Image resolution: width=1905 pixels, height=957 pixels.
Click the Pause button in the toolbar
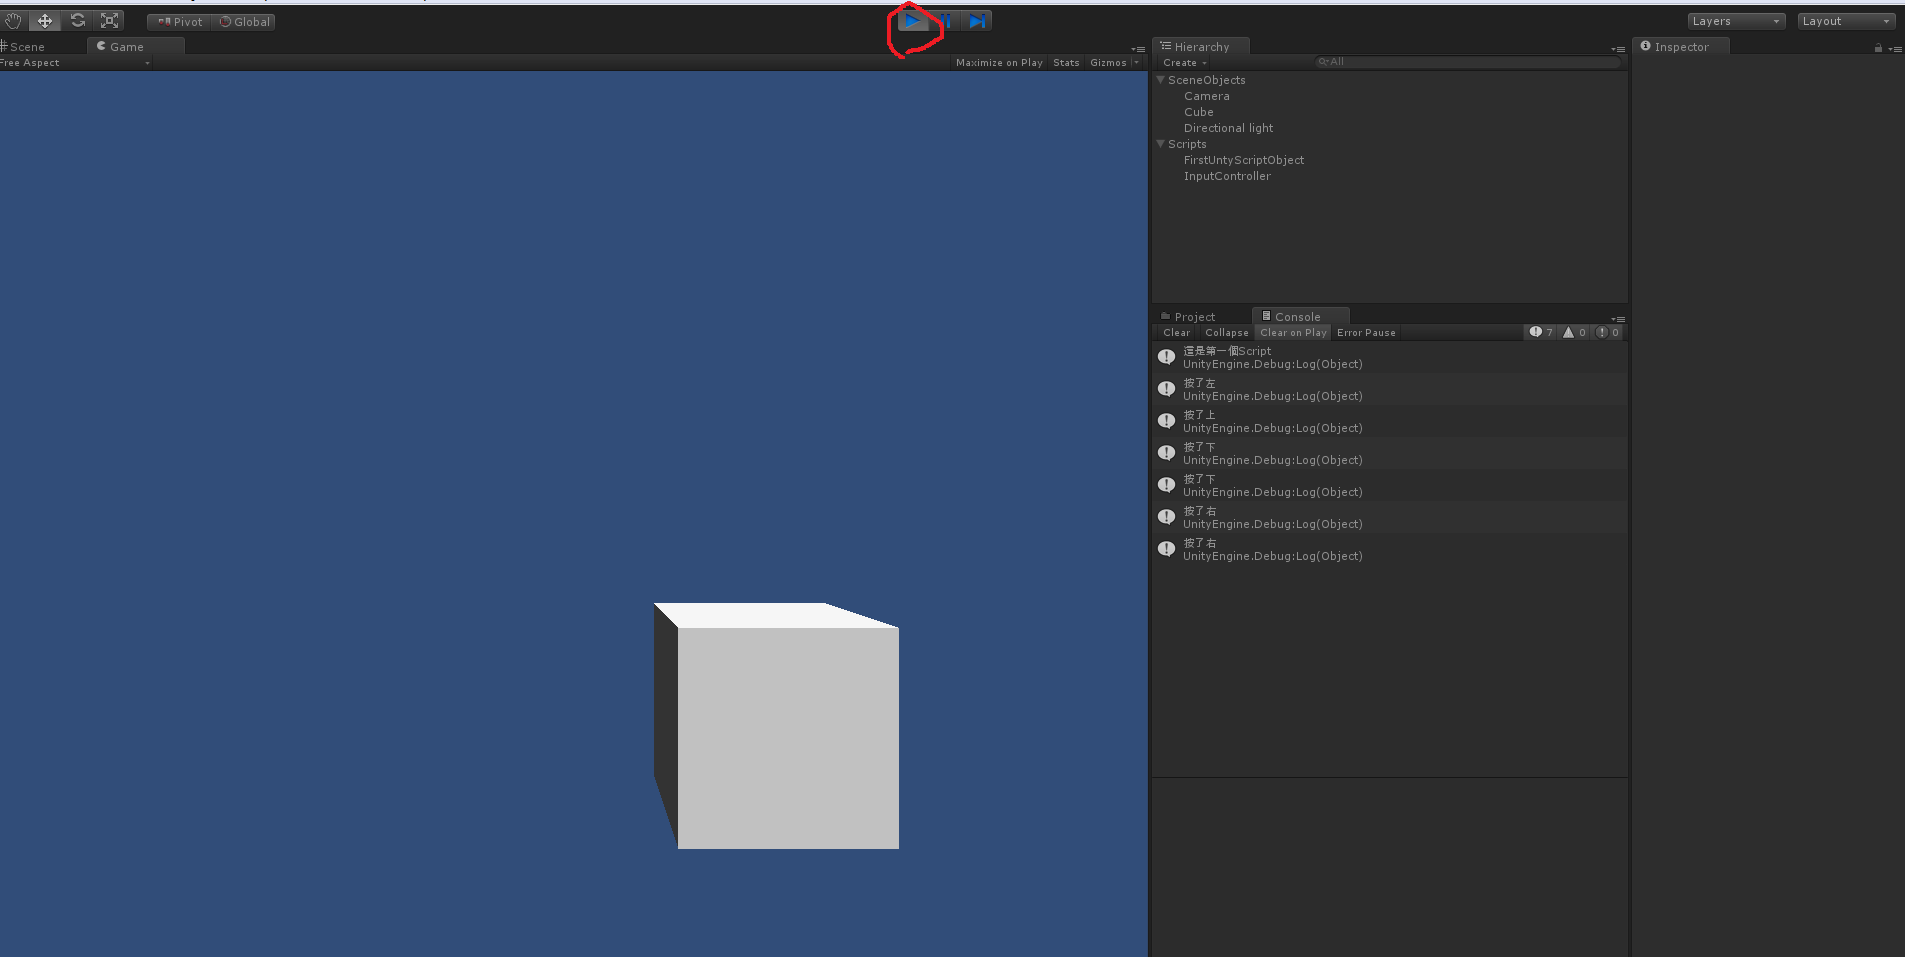click(x=944, y=20)
